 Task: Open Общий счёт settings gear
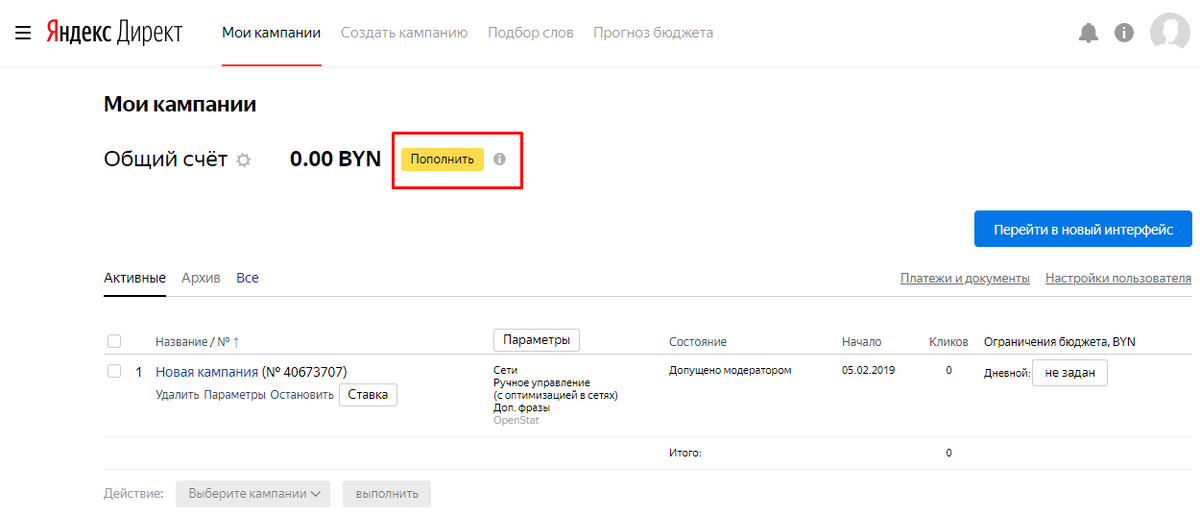[243, 160]
